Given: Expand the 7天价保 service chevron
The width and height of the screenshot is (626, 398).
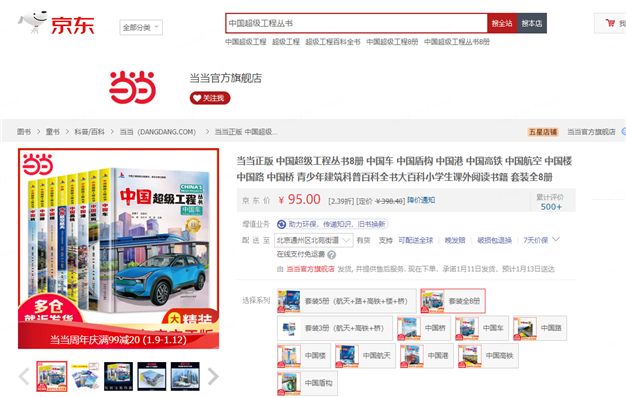Looking at the screenshot, I should click(x=556, y=240).
